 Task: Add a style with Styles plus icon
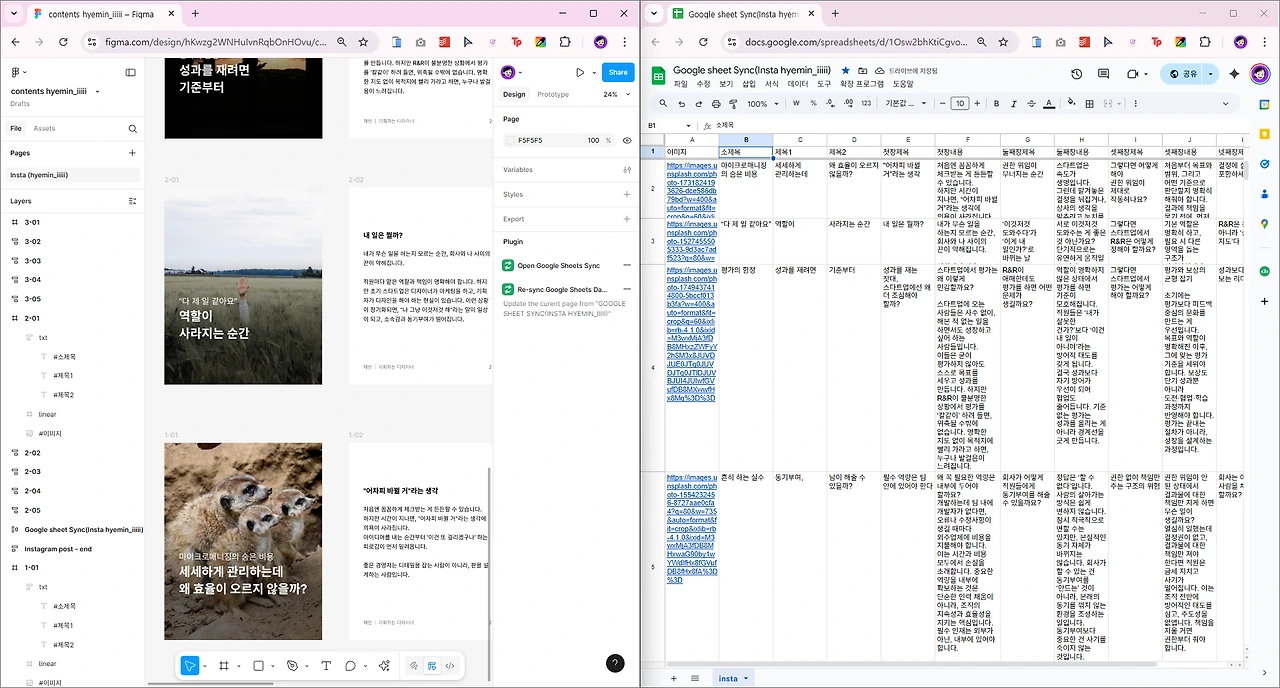click(626, 194)
